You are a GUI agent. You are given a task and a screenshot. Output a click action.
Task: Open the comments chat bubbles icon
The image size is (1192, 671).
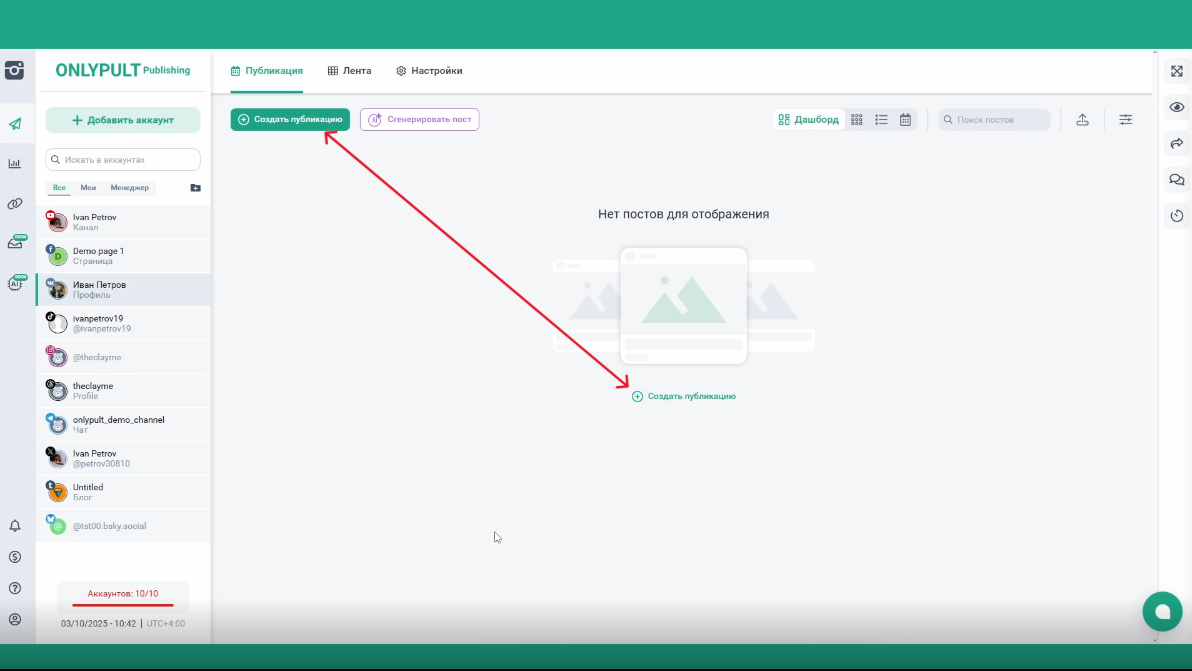(x=1176, y=180)
